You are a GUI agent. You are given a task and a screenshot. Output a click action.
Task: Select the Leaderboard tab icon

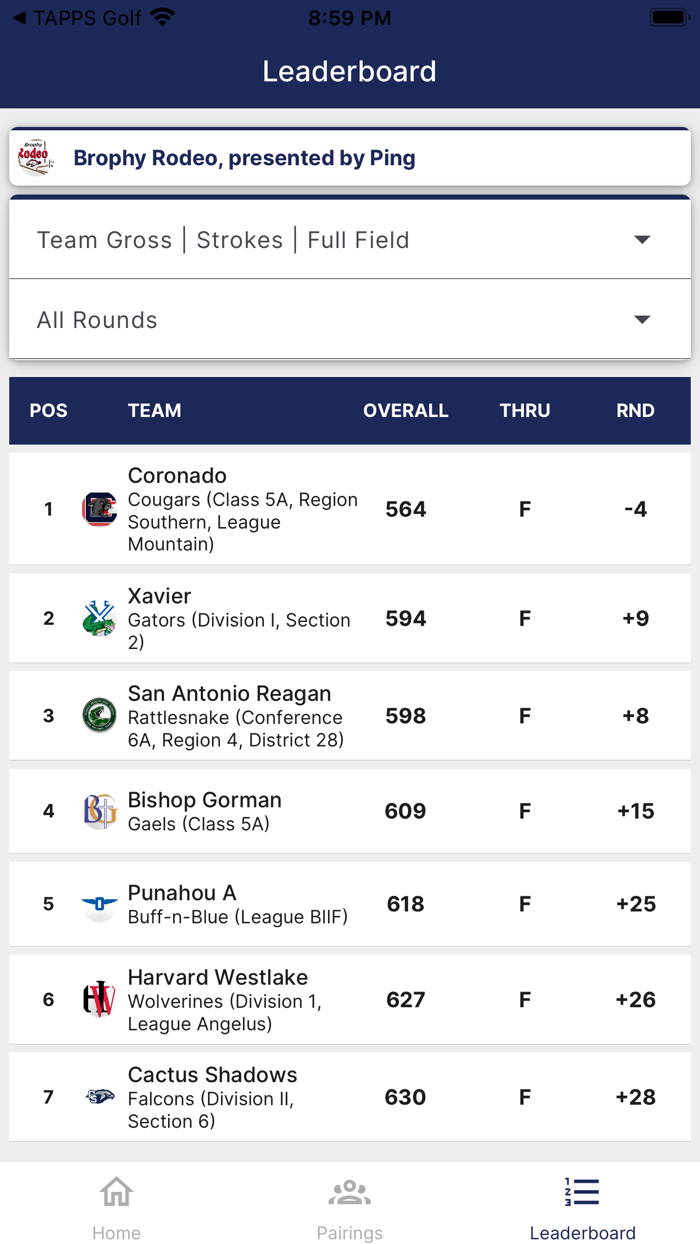click(x=582, y=1192)
